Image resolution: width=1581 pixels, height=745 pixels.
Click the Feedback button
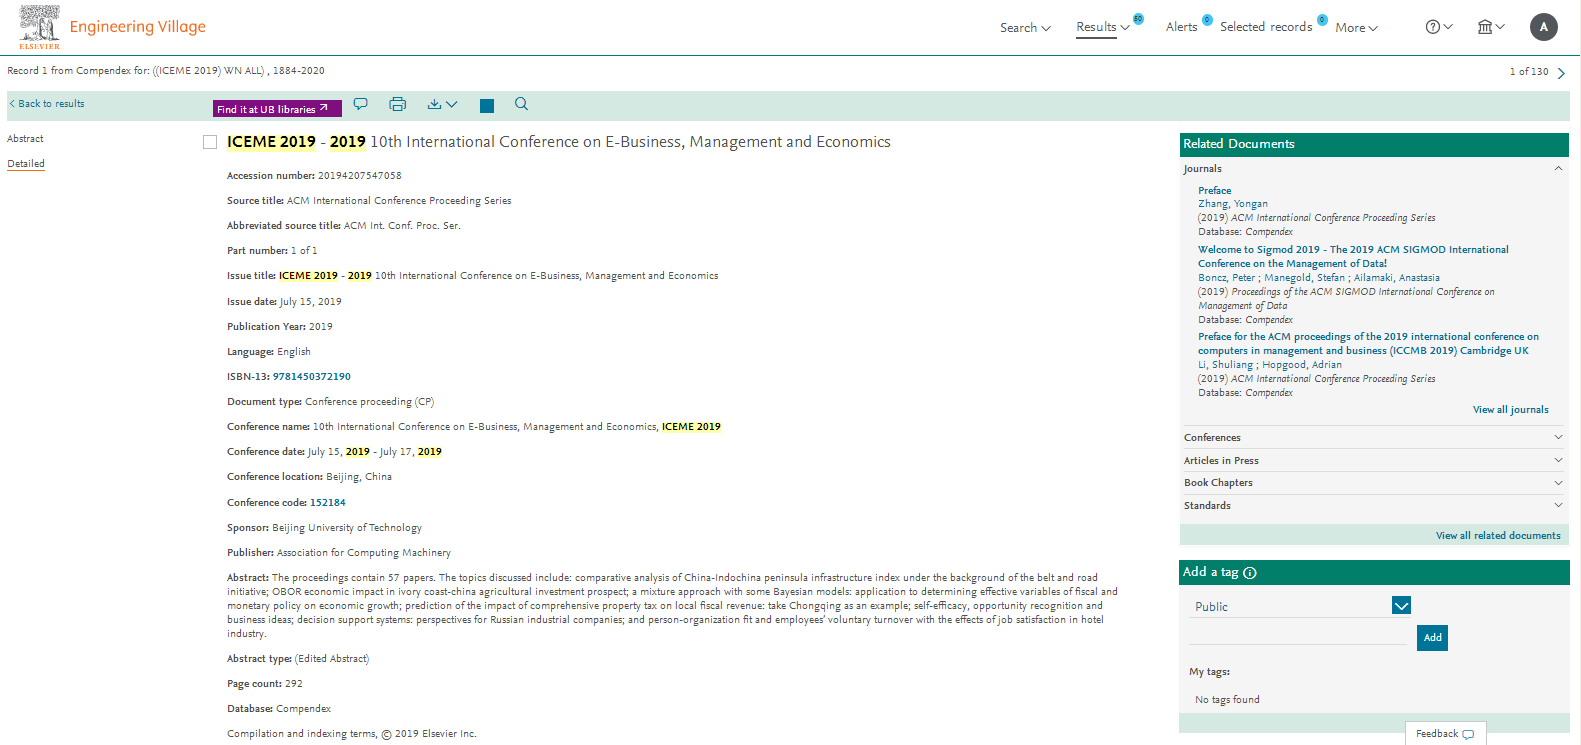point(1445,734)
